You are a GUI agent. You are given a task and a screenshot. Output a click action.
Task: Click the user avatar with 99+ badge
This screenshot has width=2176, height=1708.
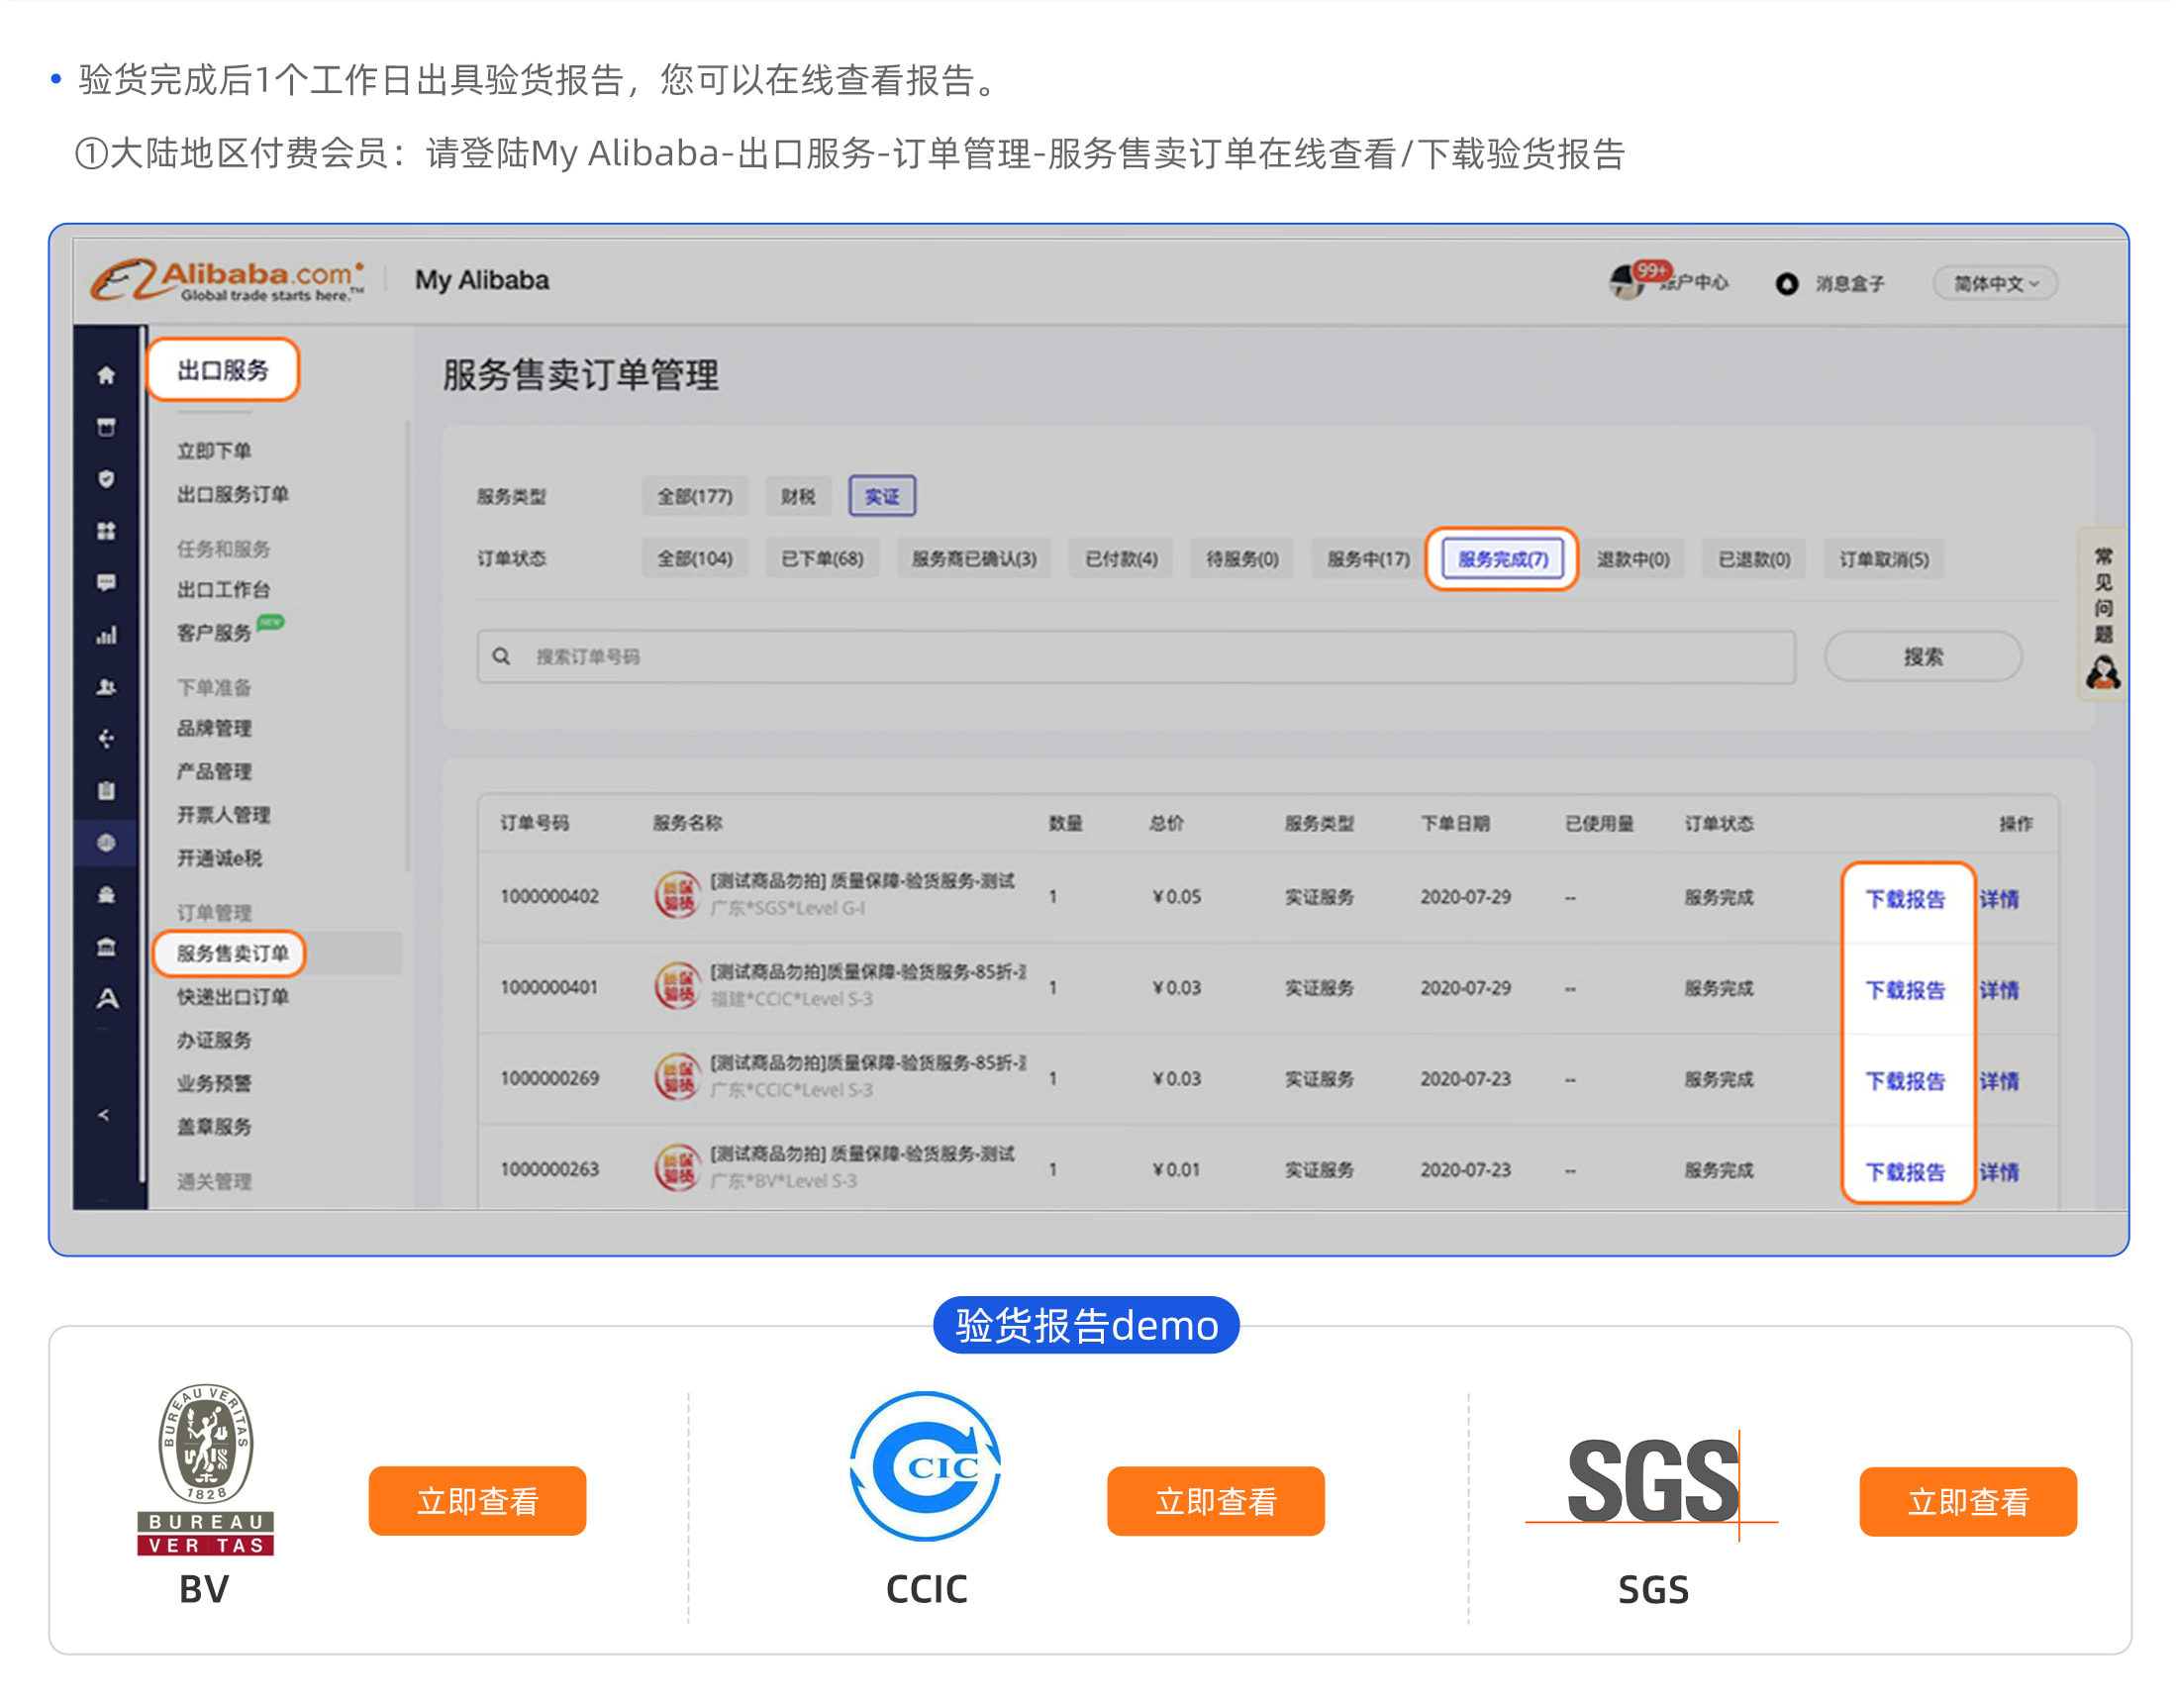point(1626,282)
